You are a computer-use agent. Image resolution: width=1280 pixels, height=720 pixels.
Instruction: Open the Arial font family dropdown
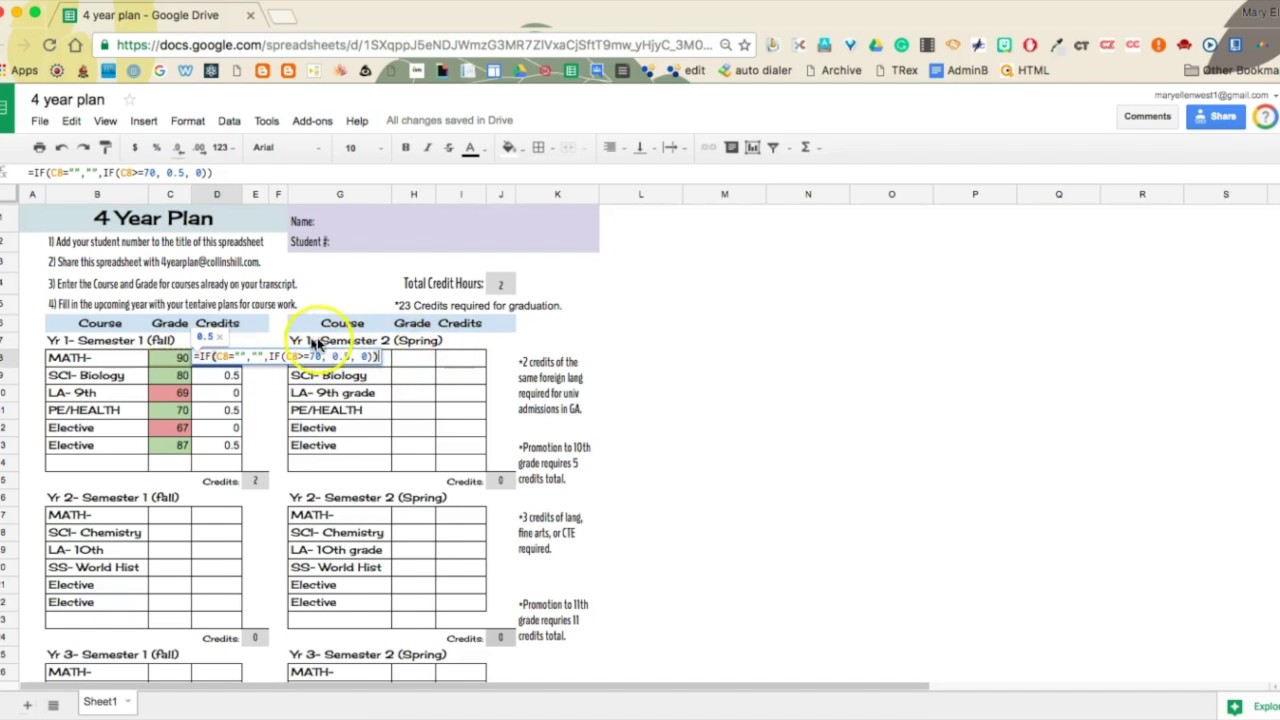(x=287, y=148)
